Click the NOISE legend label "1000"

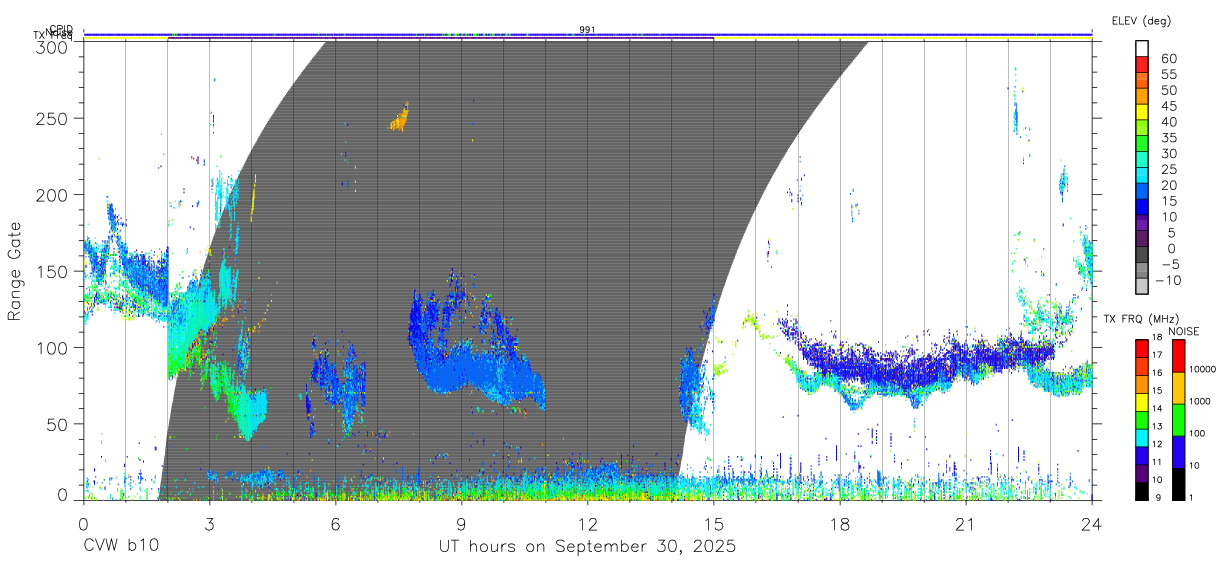[x=1202, y=402]
